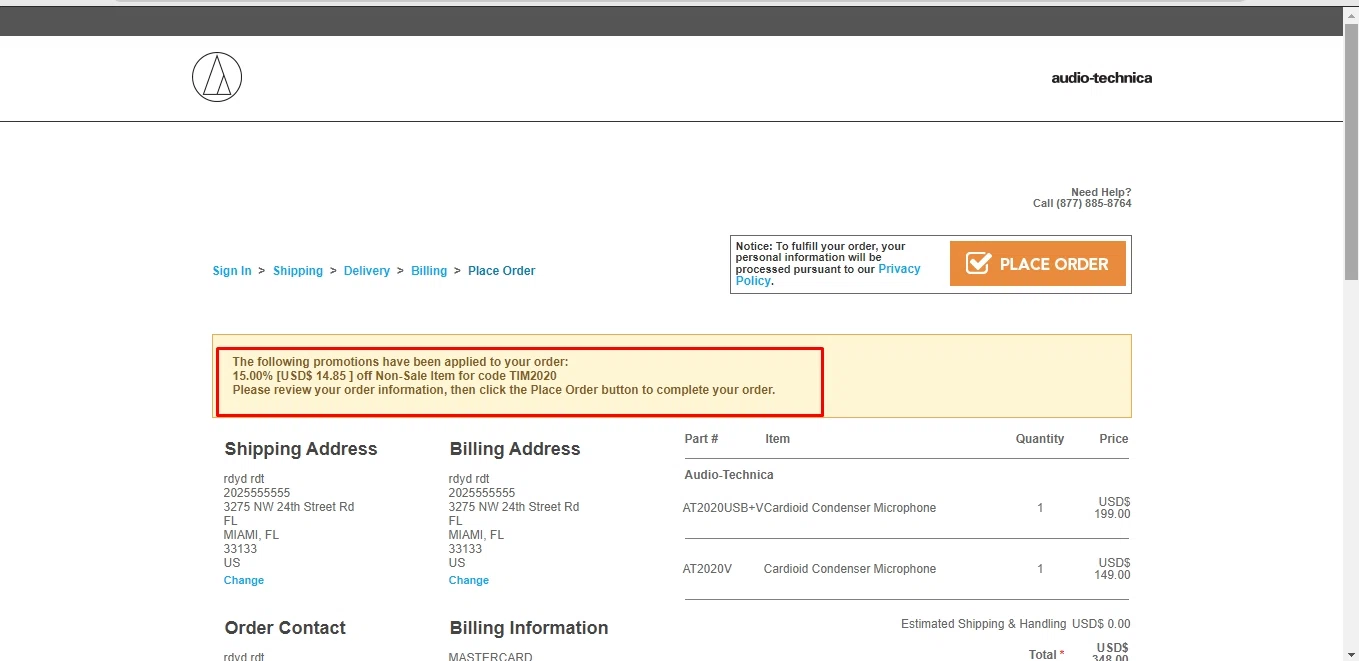Click the Part # column header
The image size is (1359, 661).
point(701,439)
